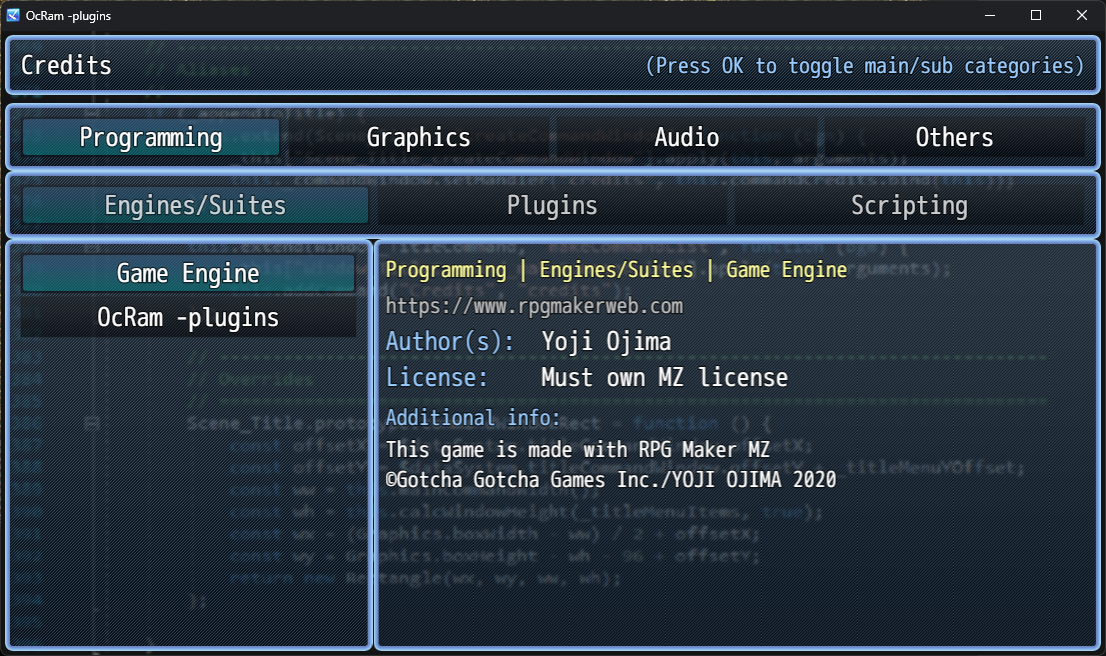This screenshot has width=1106, height=656.
Task: Minimize the OcRam -plugins window
Action: [x=990, y=15]
